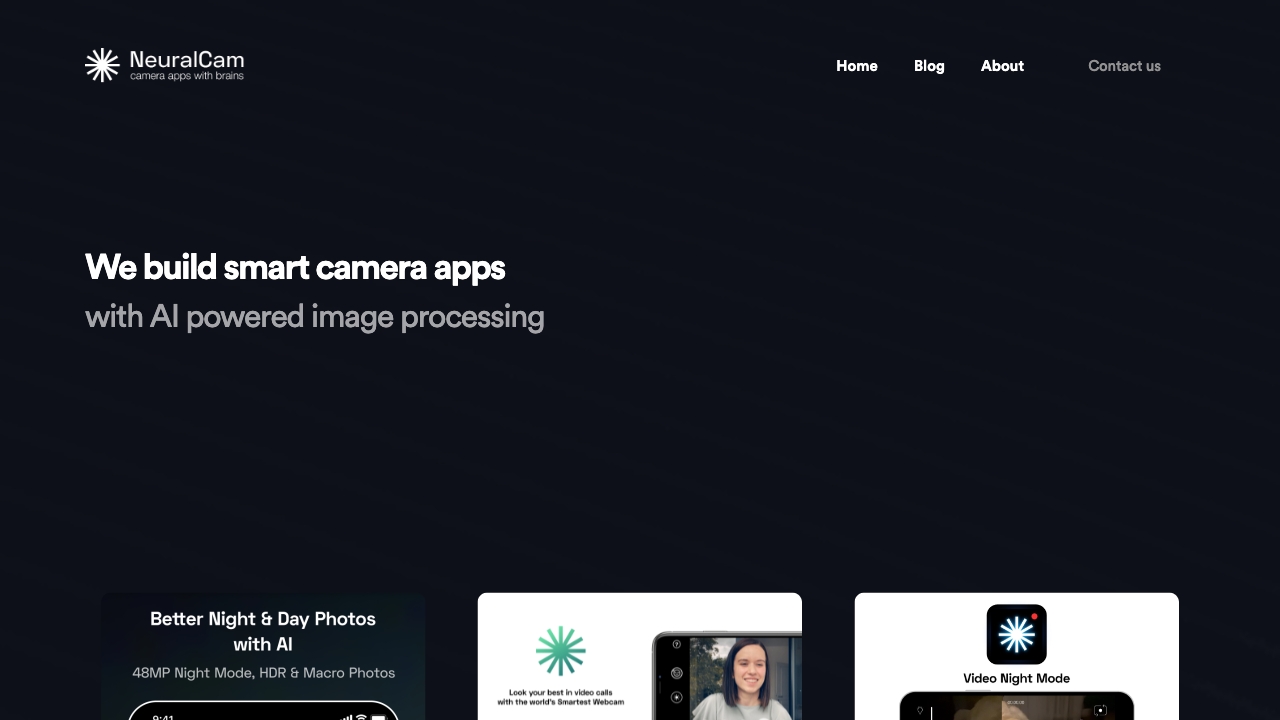Select the 'We build smart camera apps' heading
This screenshot has height=720, width=1280.
click(295, 268)
